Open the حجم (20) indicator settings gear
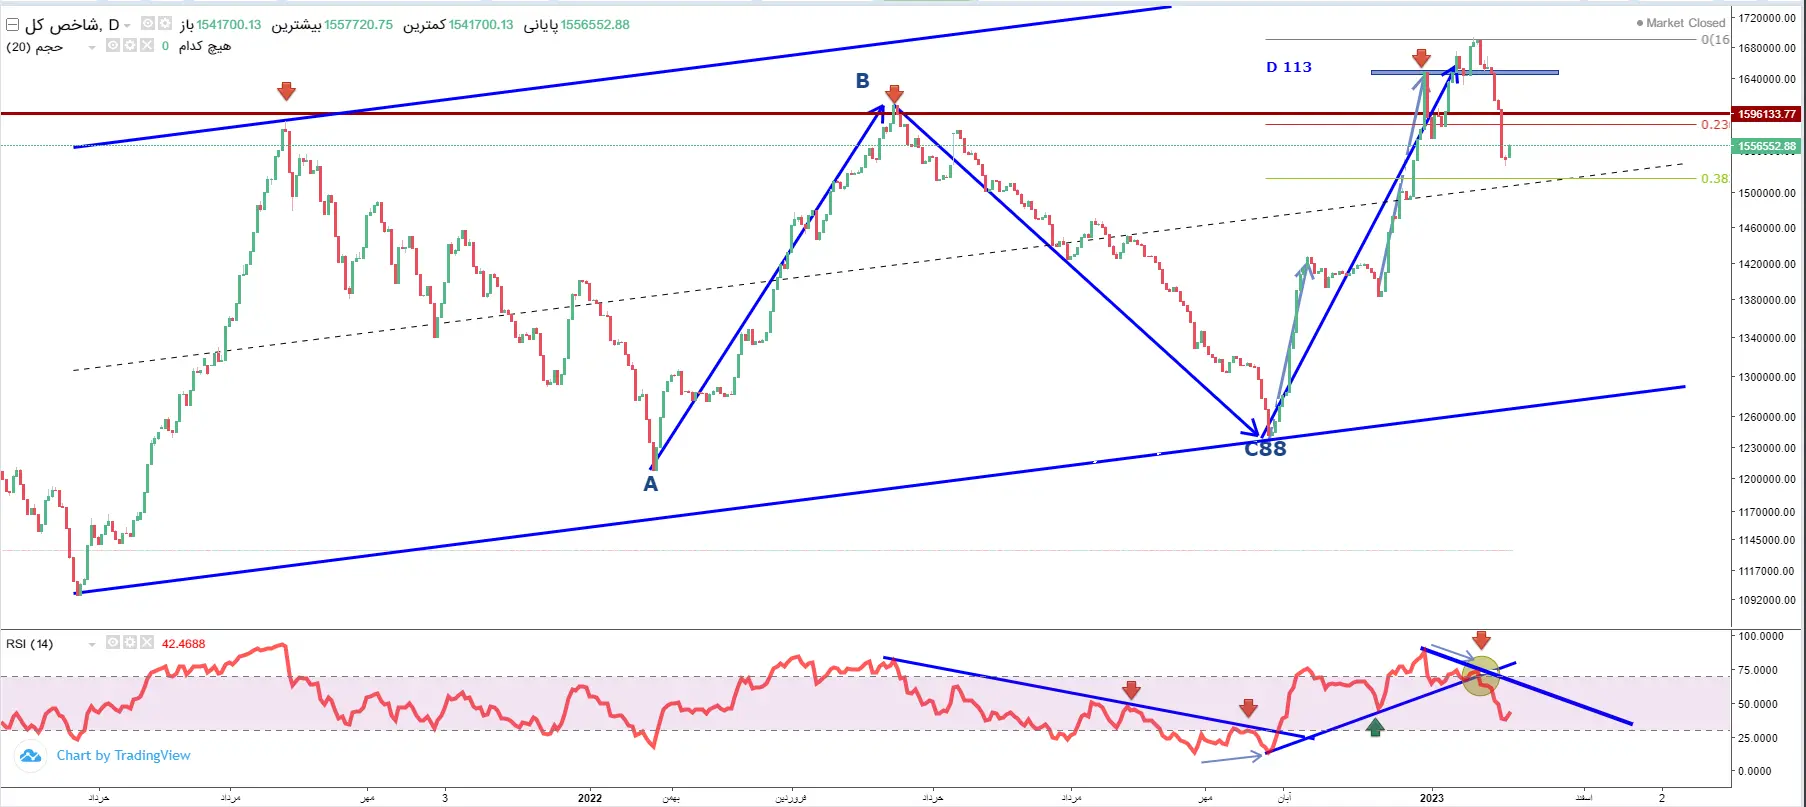Viewport: 1806px width, 807px height. (130, 46)
